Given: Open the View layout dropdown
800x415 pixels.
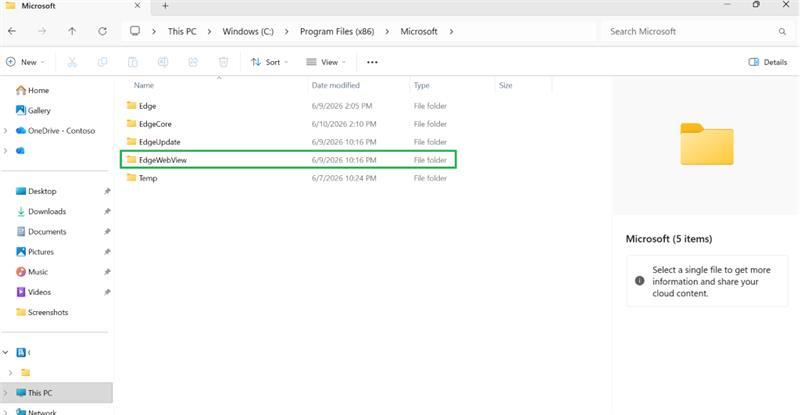Looking at the screenshot, I should pos(326,62).
